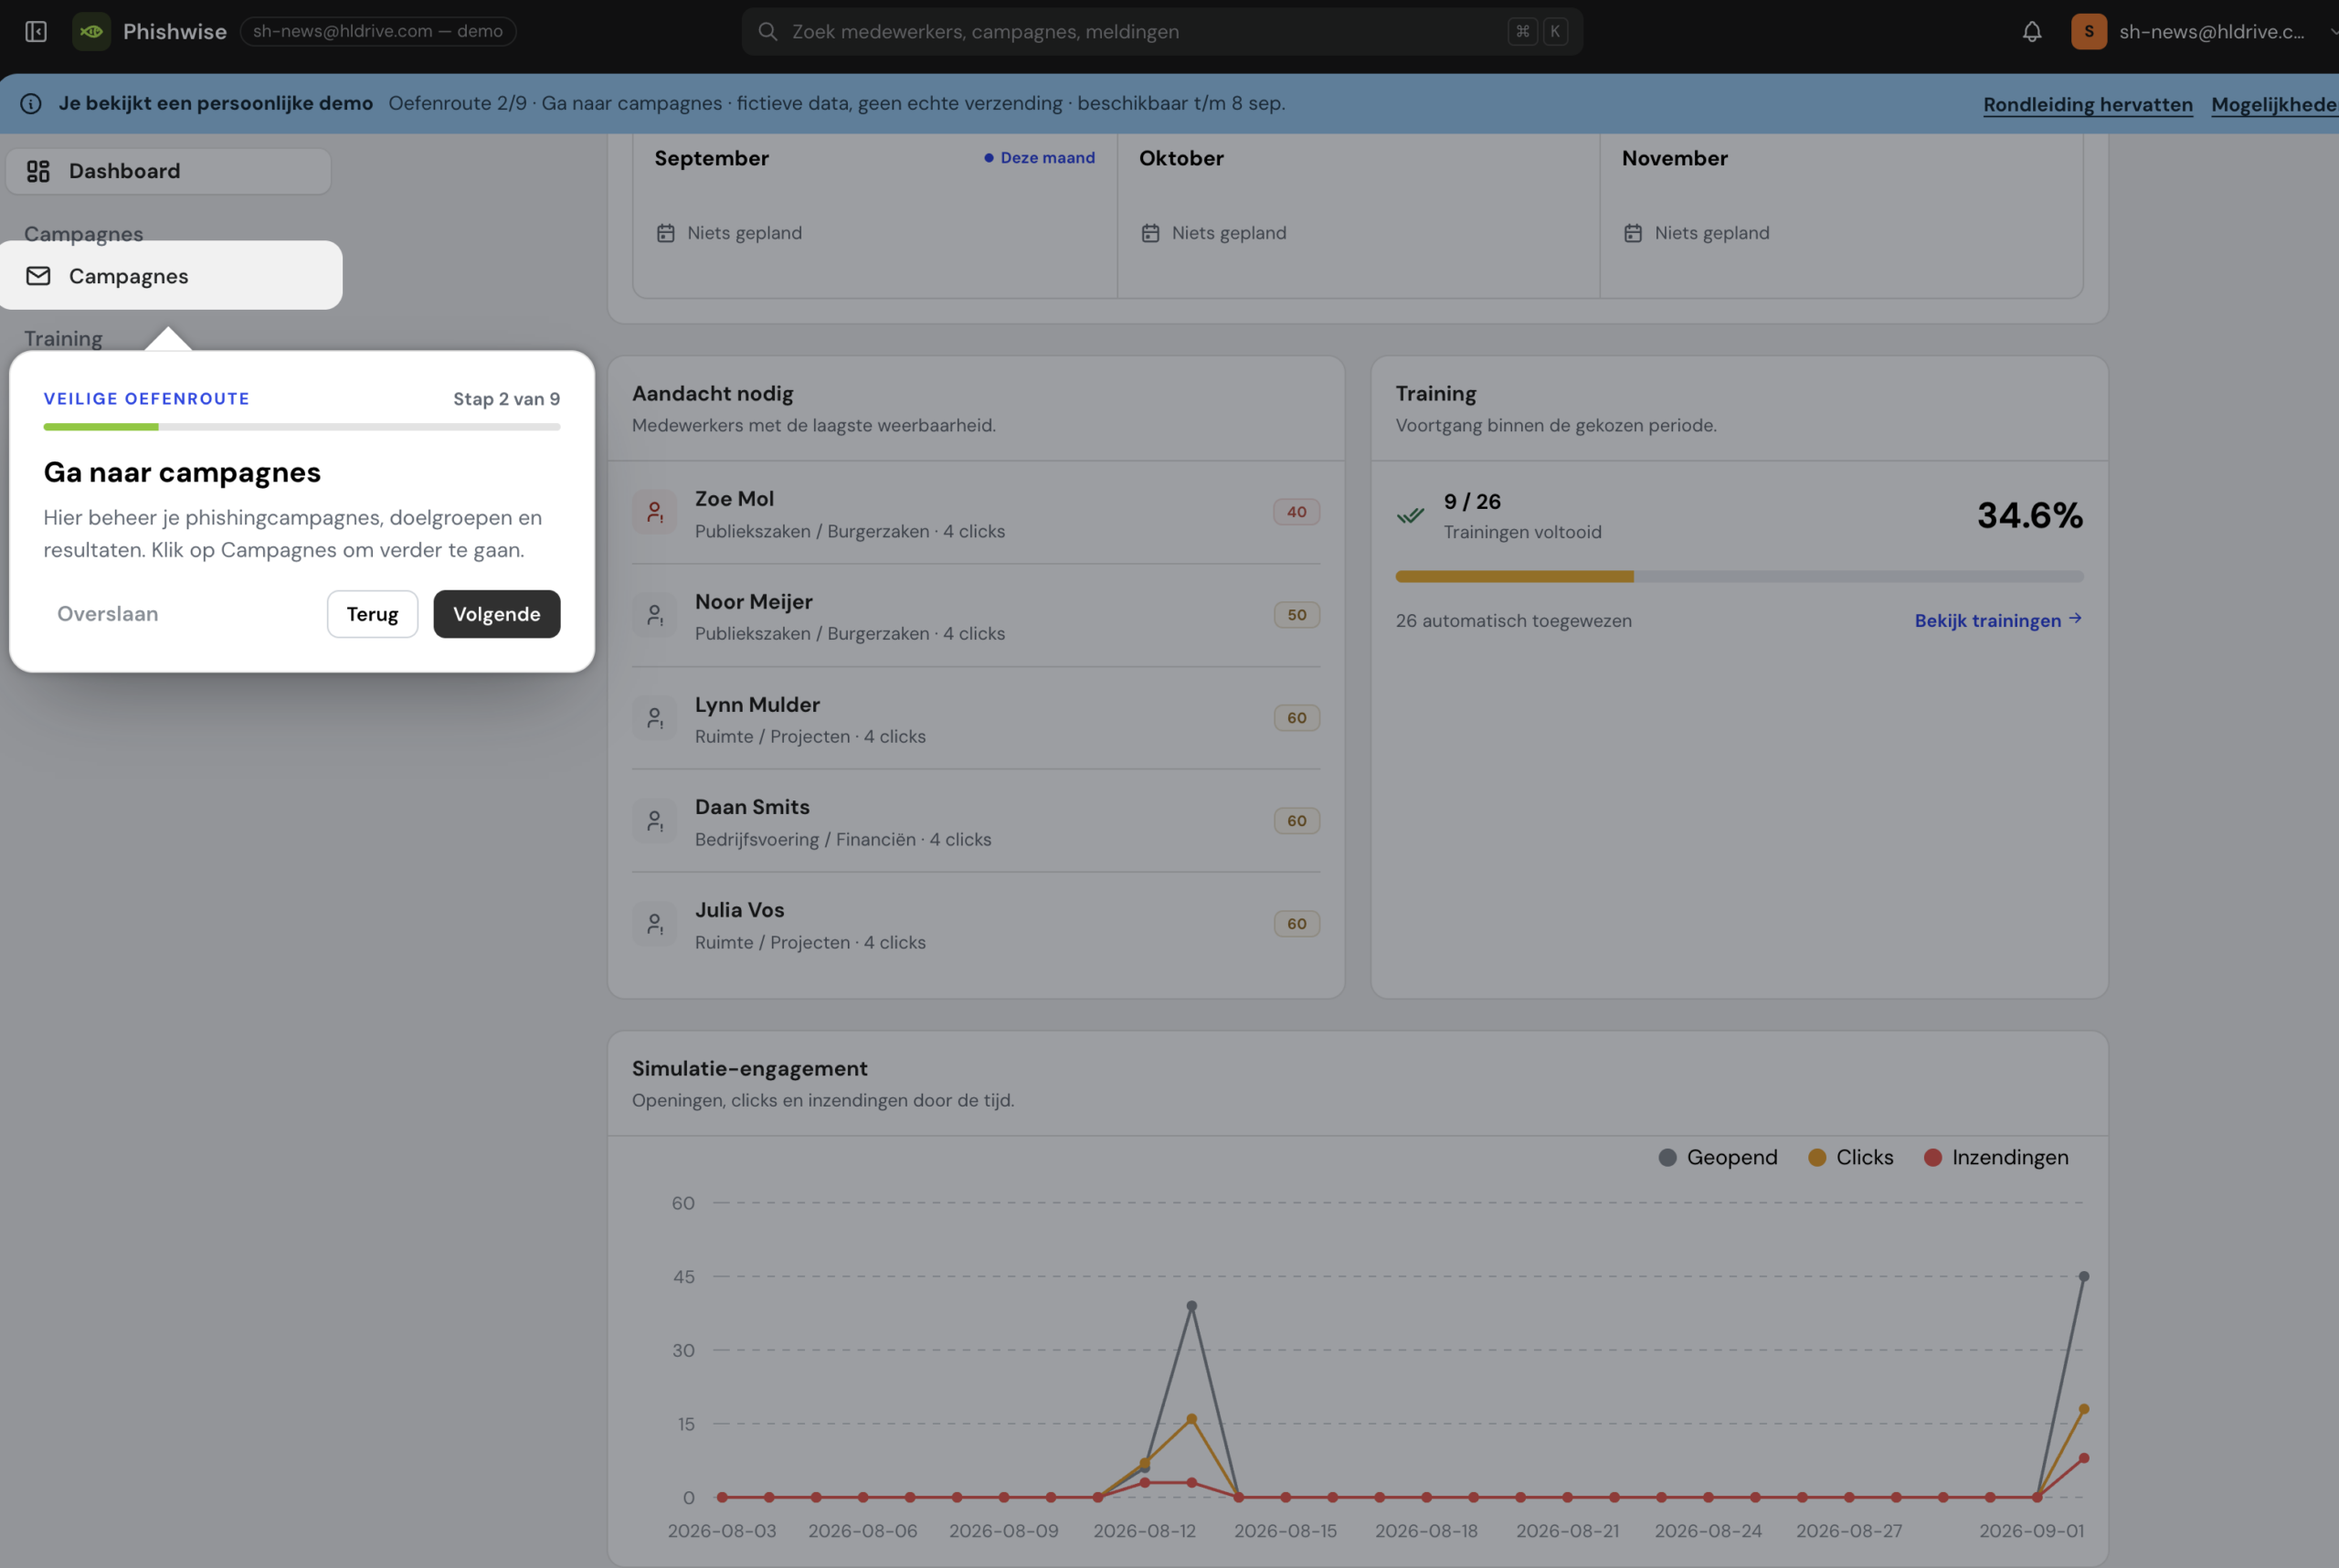Screen dimensions: 2339x1568
Task: Click calendar icon under November
Action: (1633, 233)
